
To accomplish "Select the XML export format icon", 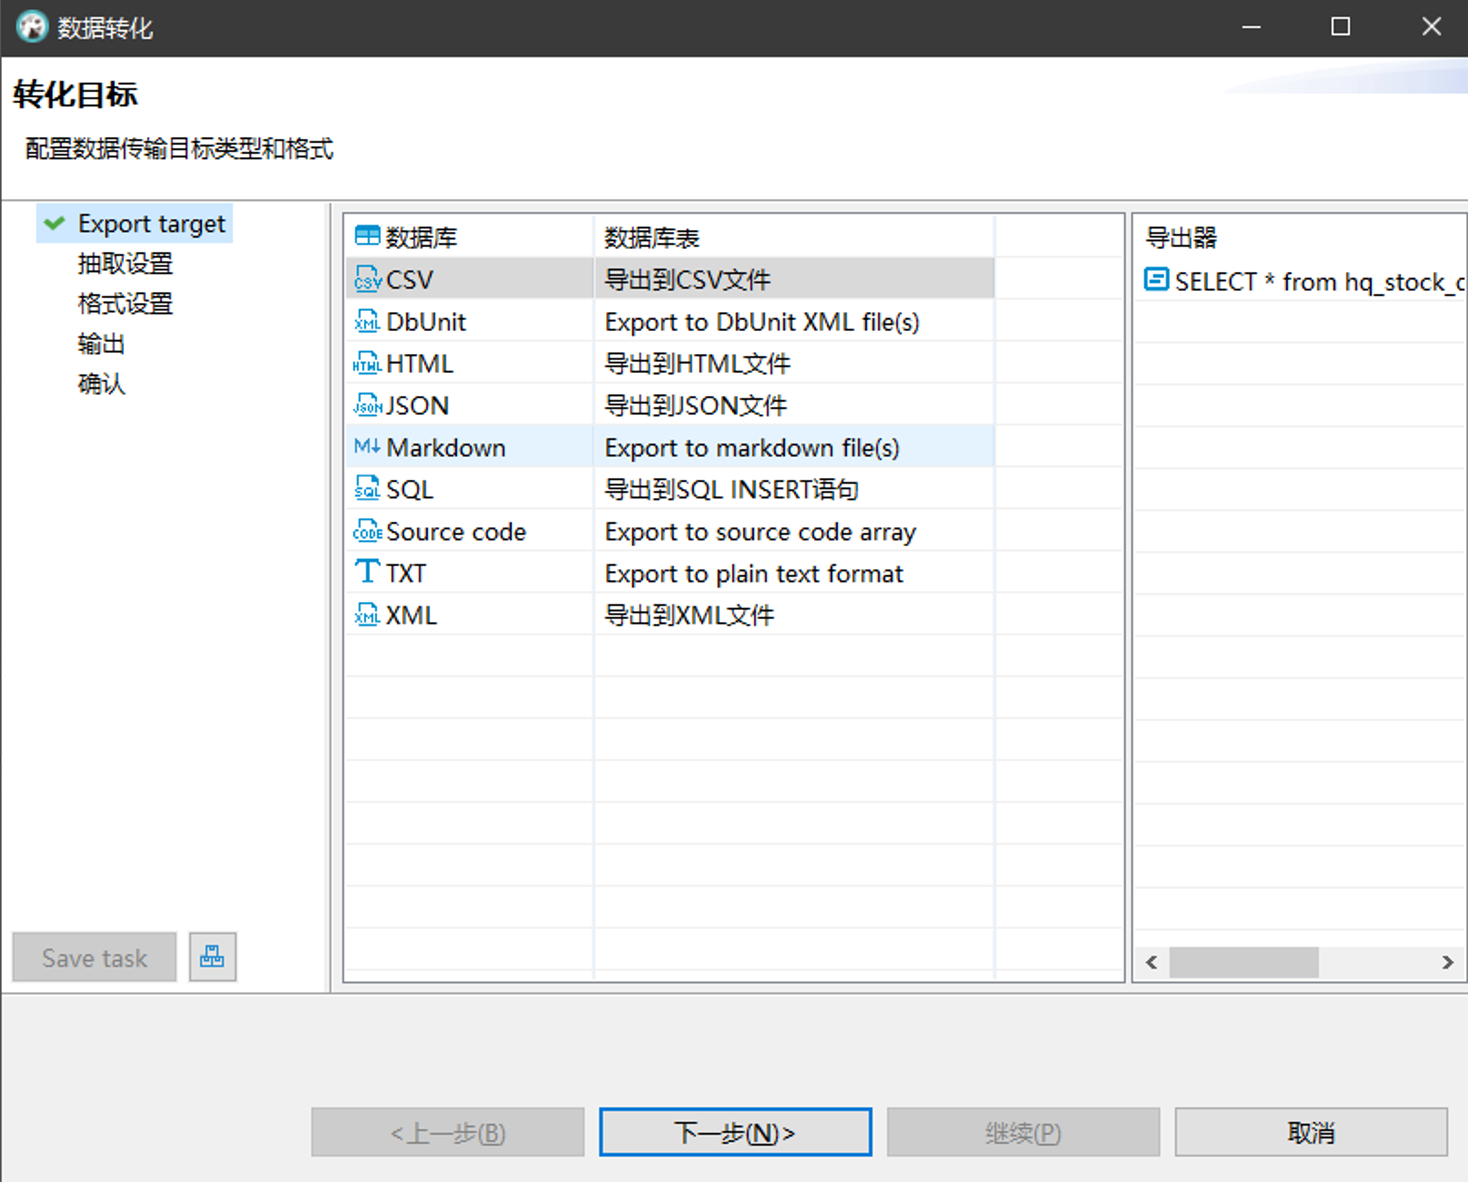I will coord(367,614).
